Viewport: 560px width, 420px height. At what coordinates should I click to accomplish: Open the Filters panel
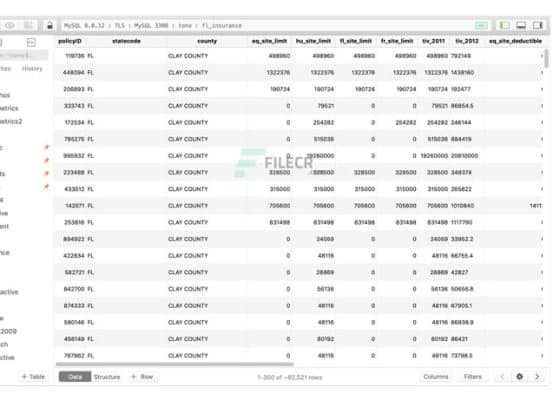tap(472, 377)
